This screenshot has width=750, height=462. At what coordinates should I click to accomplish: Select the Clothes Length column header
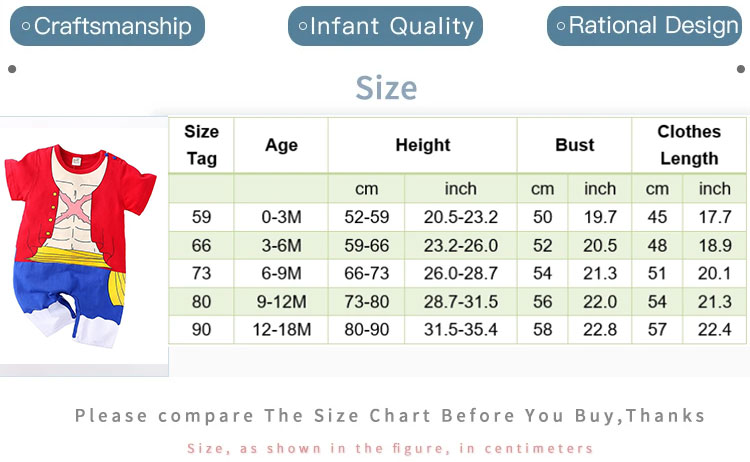pos(689,145)
